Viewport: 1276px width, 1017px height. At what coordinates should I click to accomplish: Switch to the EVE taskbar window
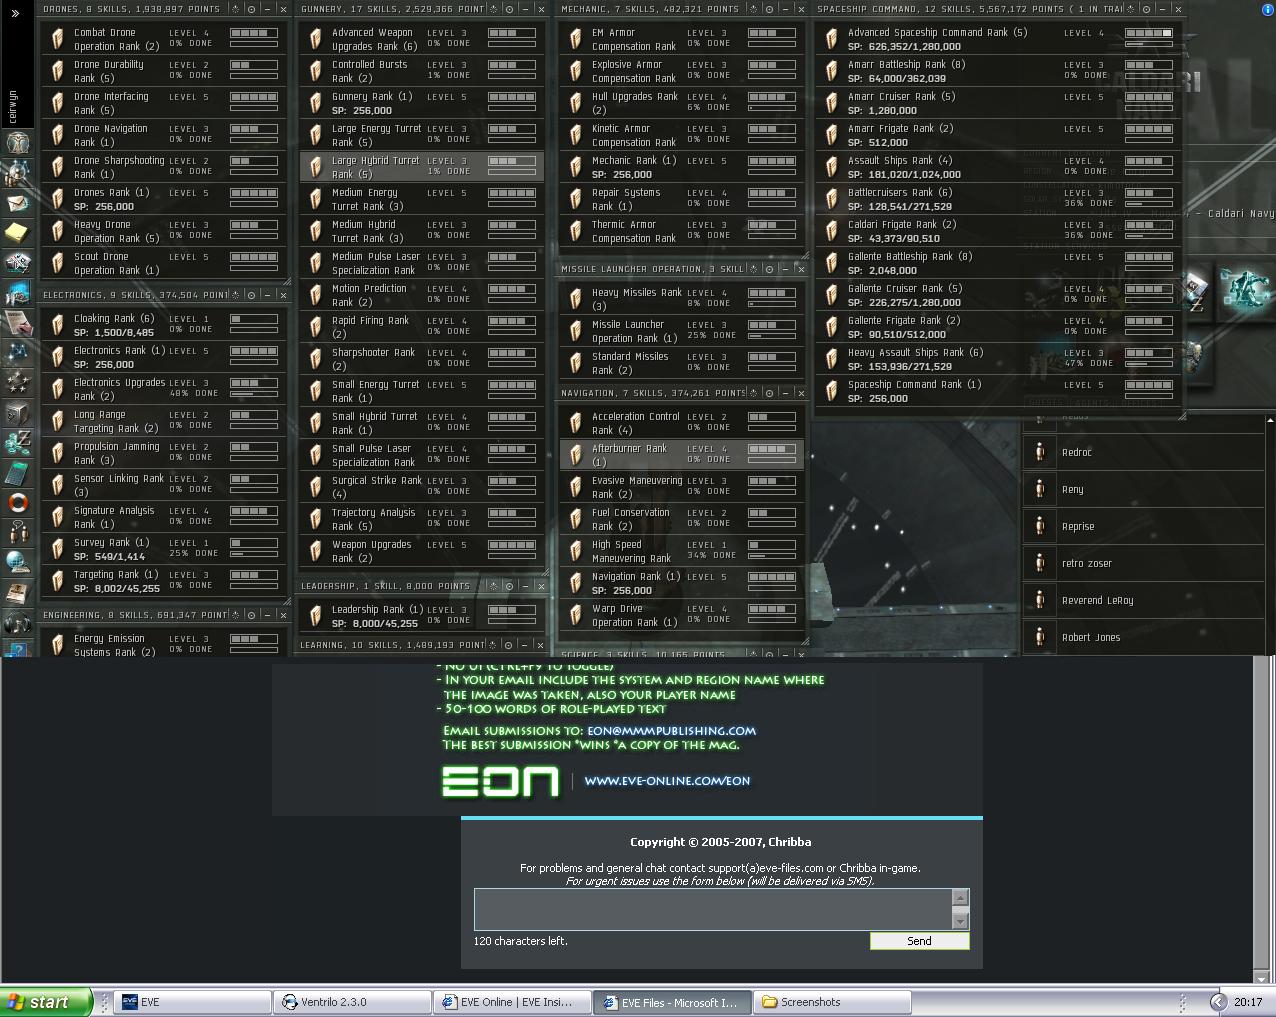[193, 1002]
